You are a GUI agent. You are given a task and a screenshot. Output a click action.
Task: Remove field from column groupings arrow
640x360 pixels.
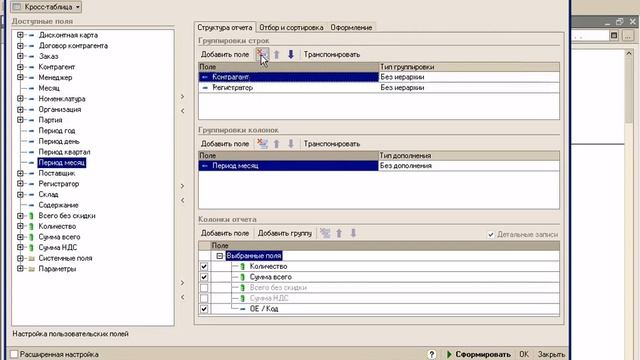tap(182, 200)
